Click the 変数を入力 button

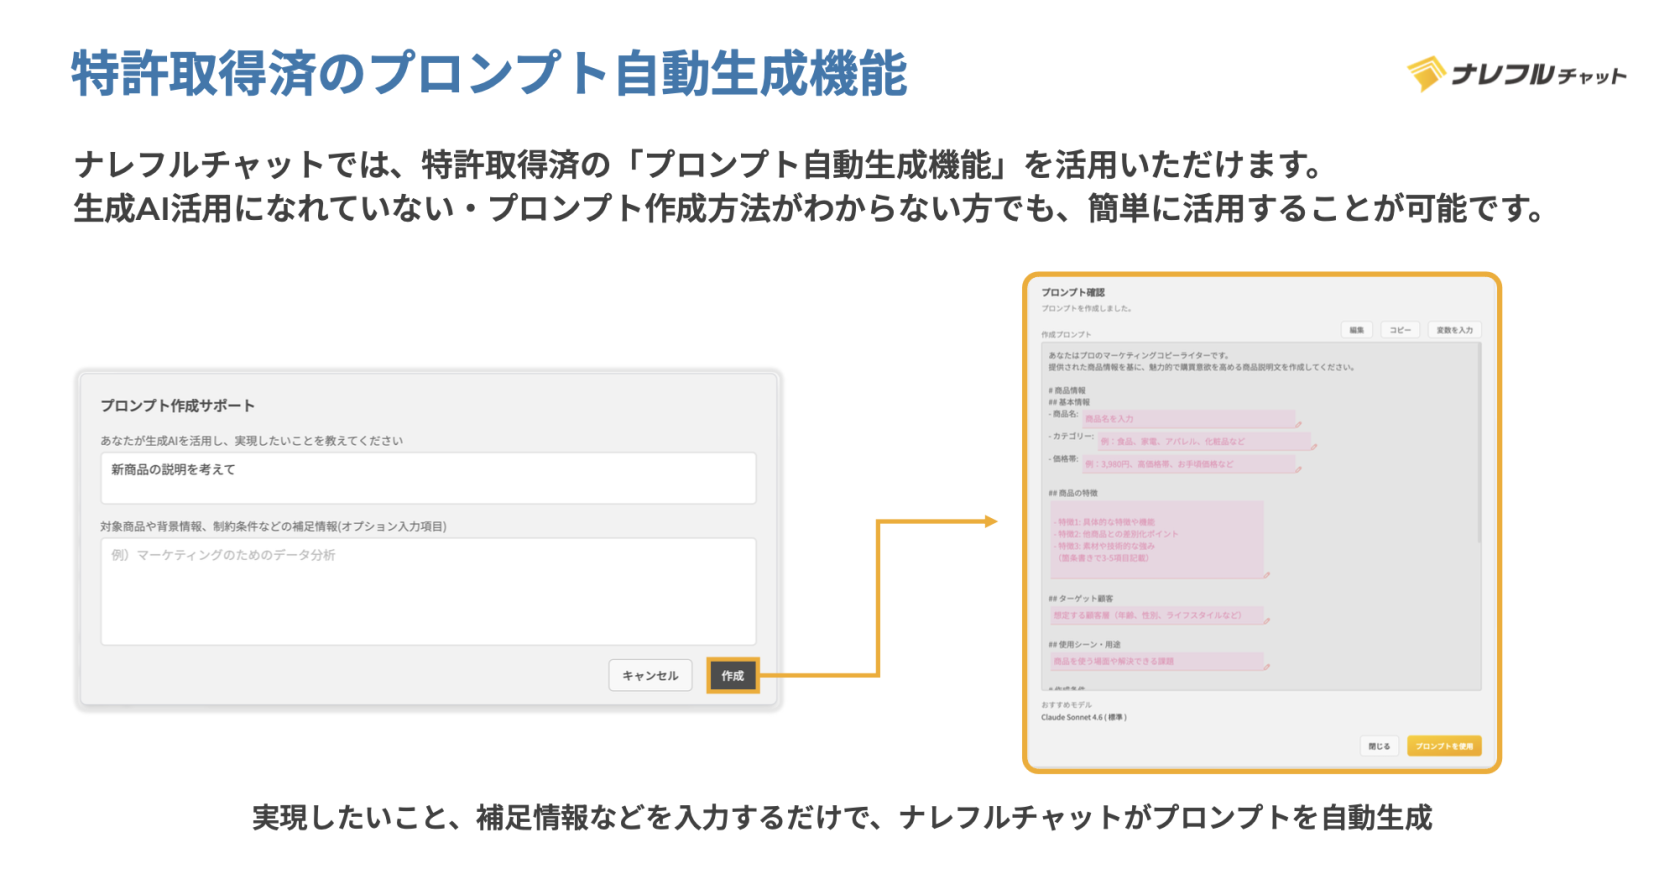point(1454,330)
